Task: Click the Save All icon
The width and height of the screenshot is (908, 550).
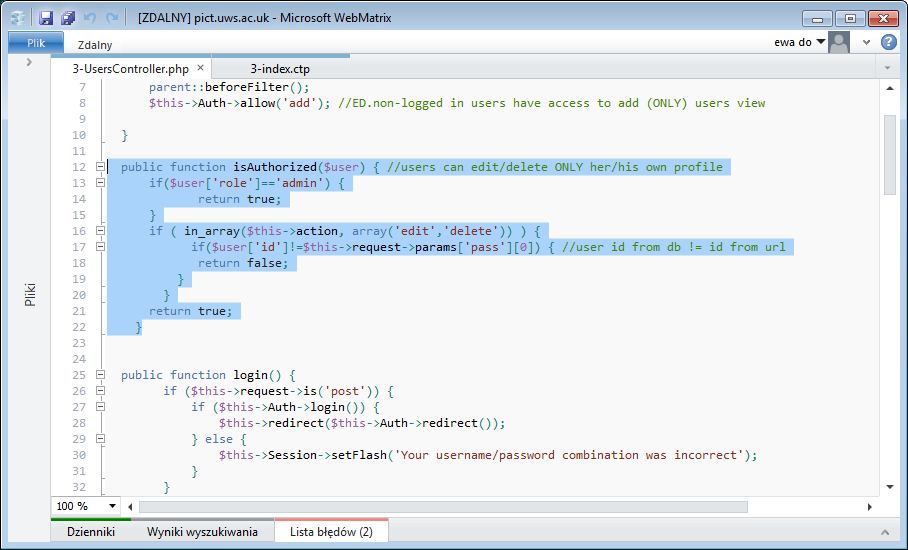Action: pos(68,18)
